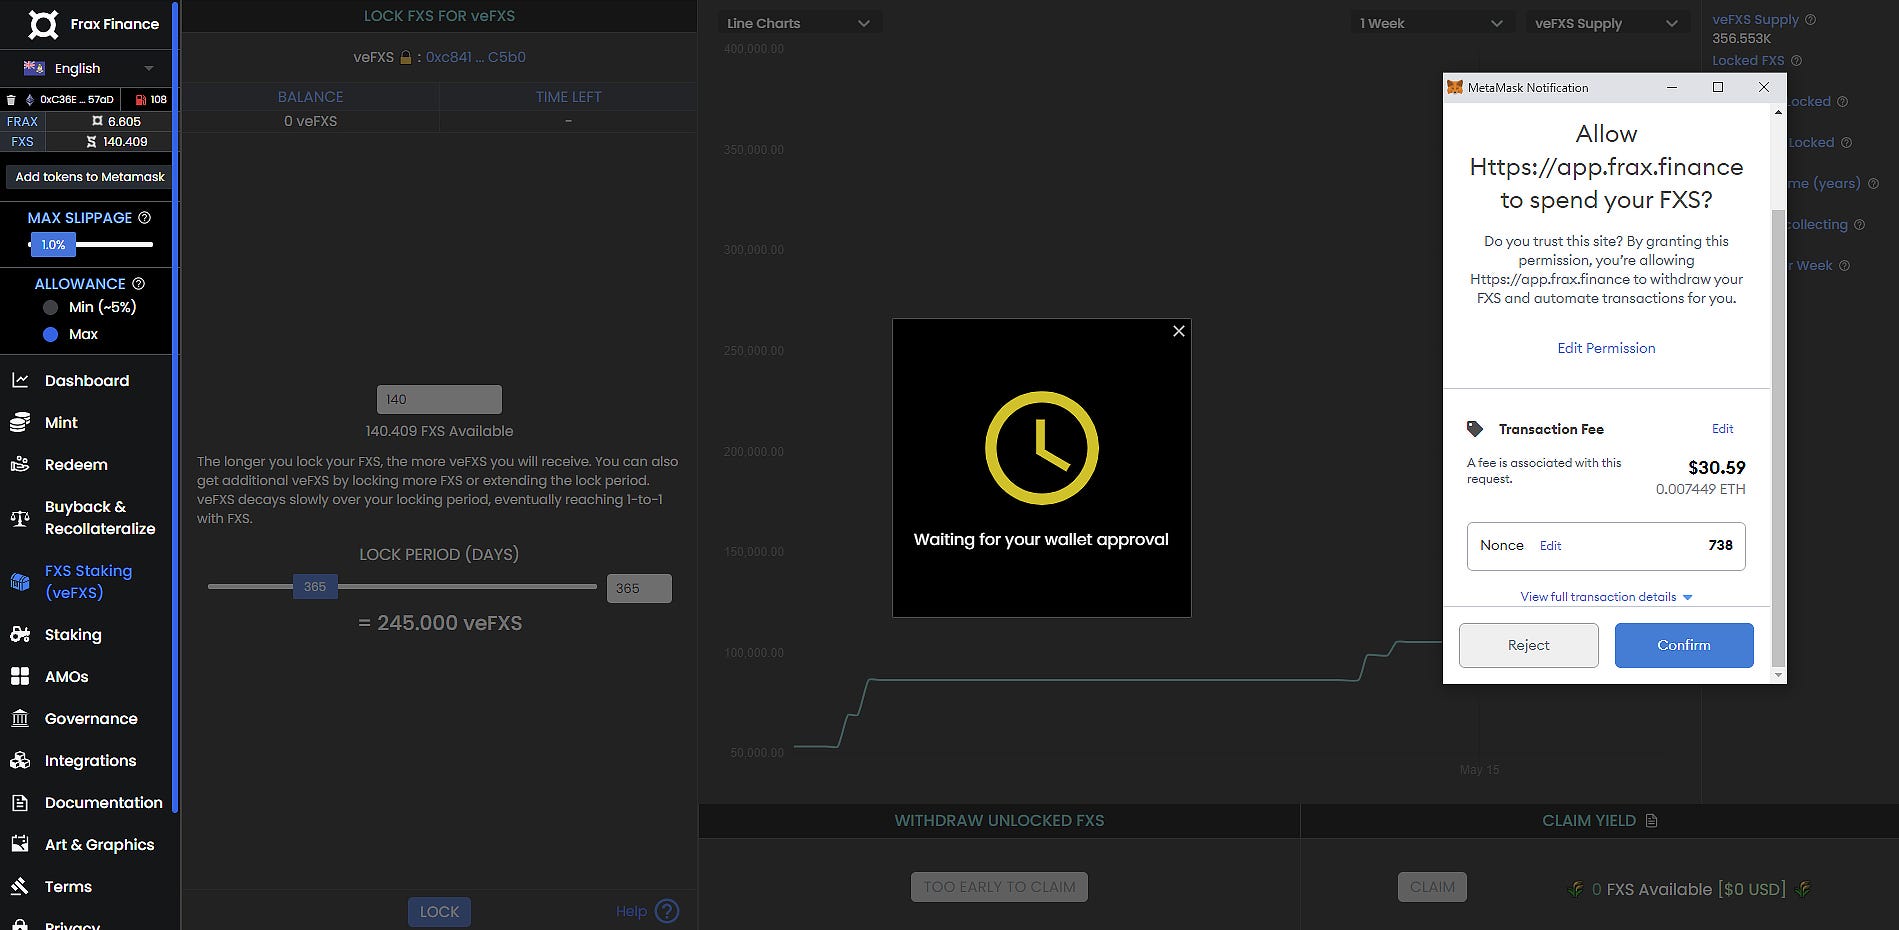
Task: Click the Lock Period slider handle
Action: coord(314,587)
